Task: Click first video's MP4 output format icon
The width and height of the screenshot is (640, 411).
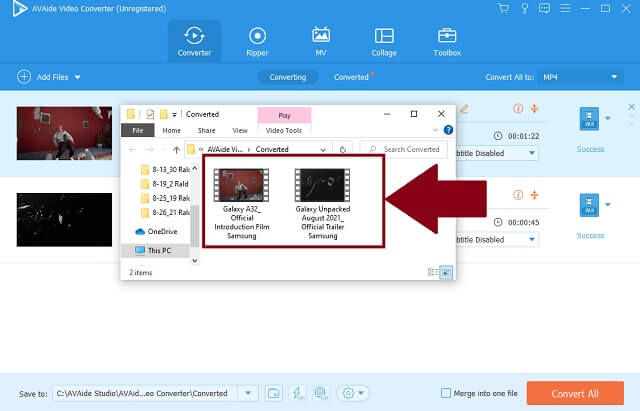Action: [589, 118]
